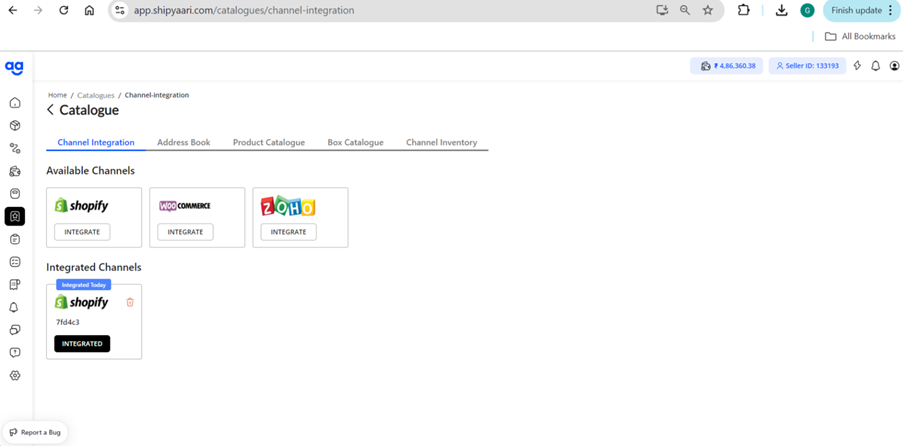Open the package box icon in sidebar
Image resolution: width=903 pixels, height=446 pixels.
(15, 126)
